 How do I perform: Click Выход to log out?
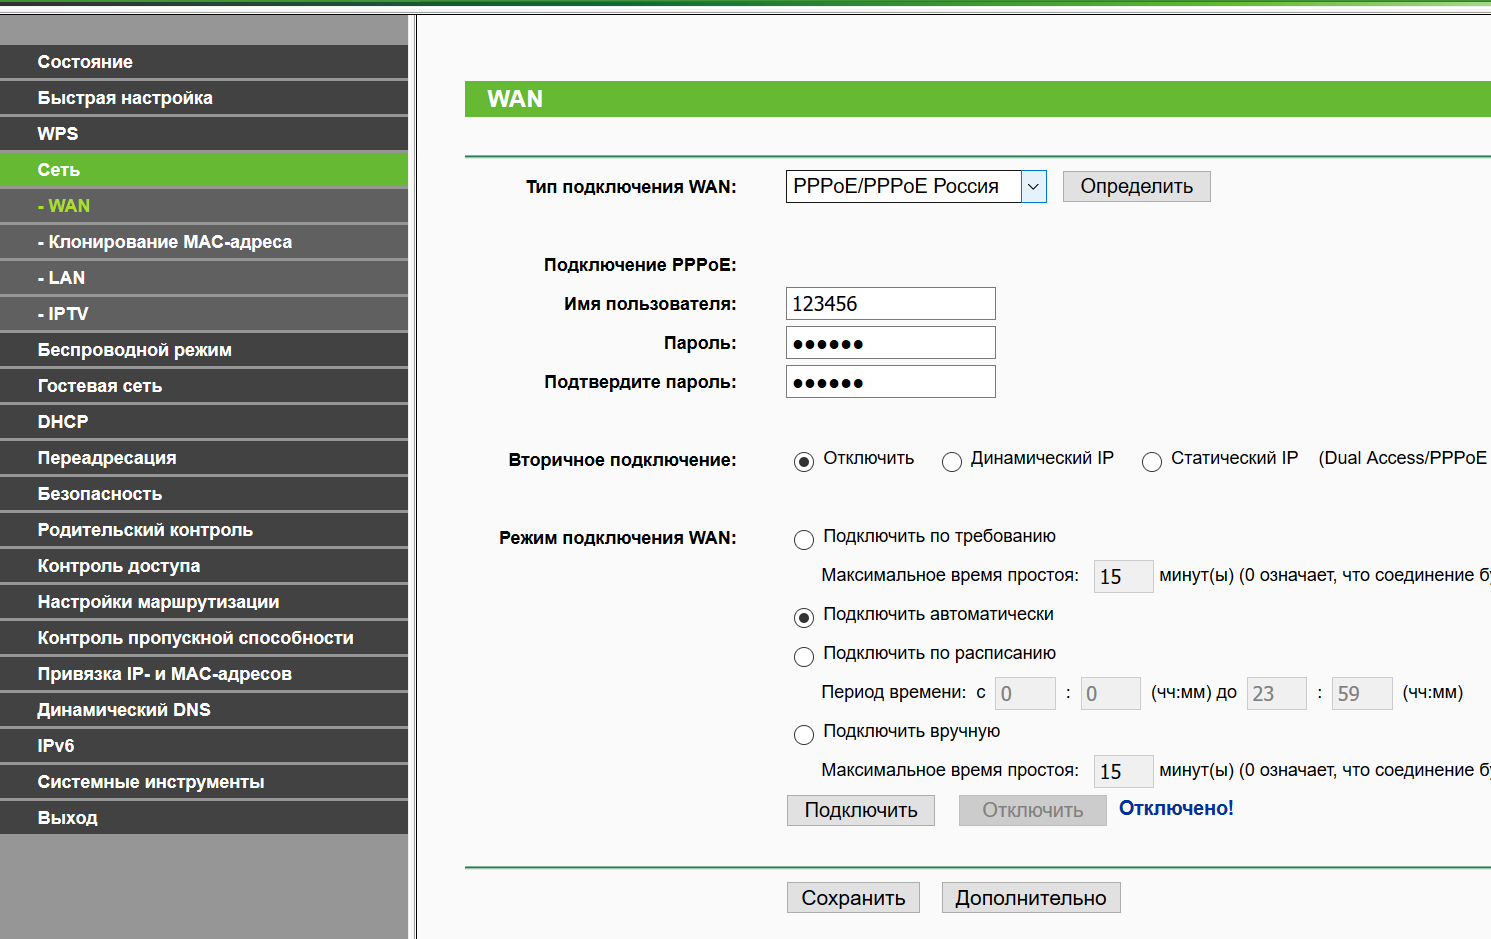(x=204, y=818)
